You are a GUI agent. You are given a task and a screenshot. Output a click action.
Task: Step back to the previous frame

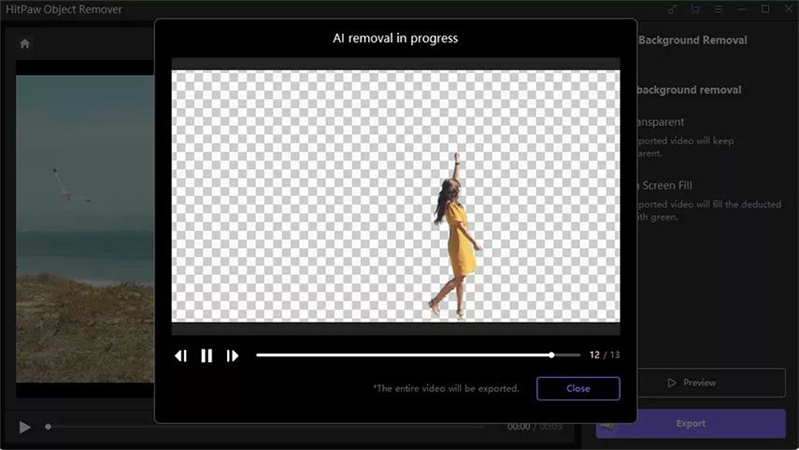pyautogui.click(x=181, y=355)
